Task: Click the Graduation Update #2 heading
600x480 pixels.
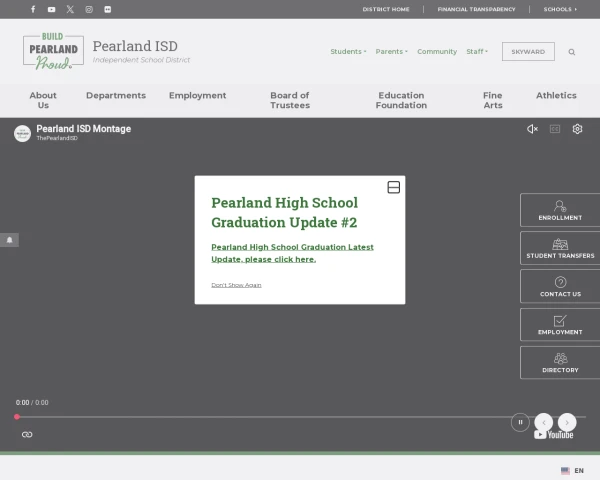Action: coord(284,212)
